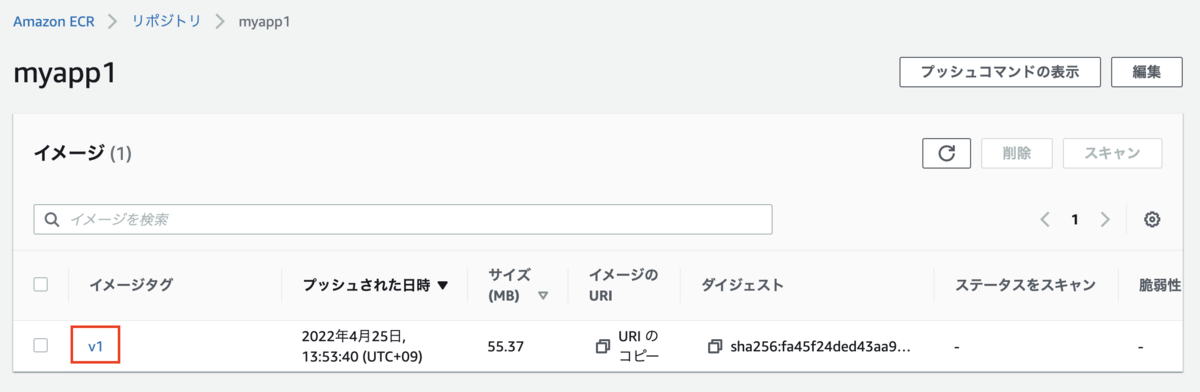Copy the sha256 digest icon

point(714,346)
